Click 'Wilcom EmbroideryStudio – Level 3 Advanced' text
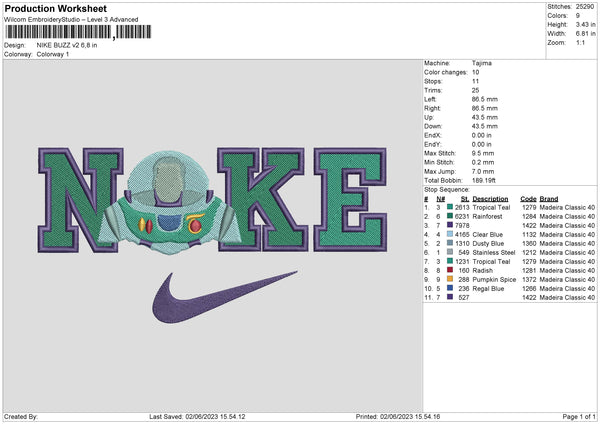The height and width of the screenshot is (424, 600). (x=71, y=20)
